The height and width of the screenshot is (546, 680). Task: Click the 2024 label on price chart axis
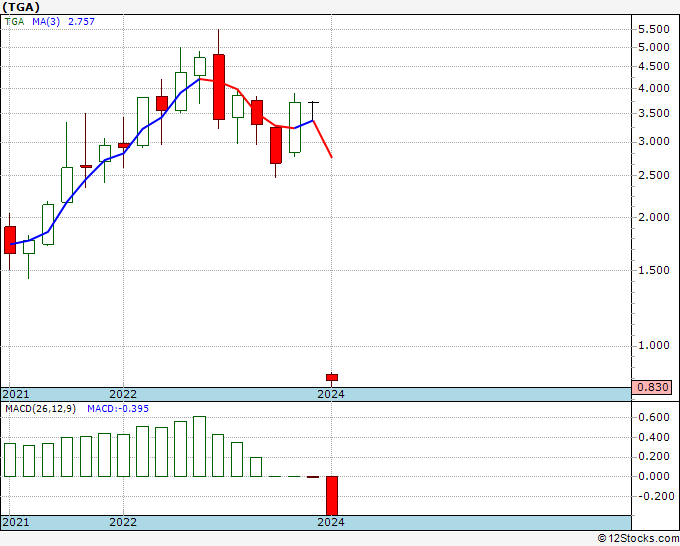pos(331,394)
